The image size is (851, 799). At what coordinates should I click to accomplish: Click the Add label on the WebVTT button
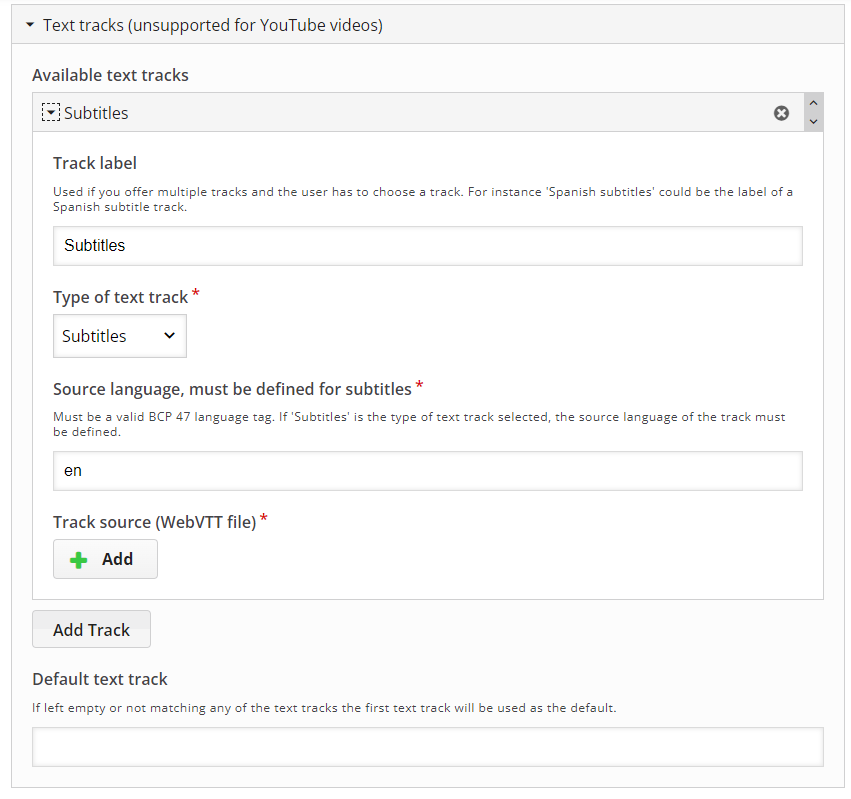tap(117, 559)
